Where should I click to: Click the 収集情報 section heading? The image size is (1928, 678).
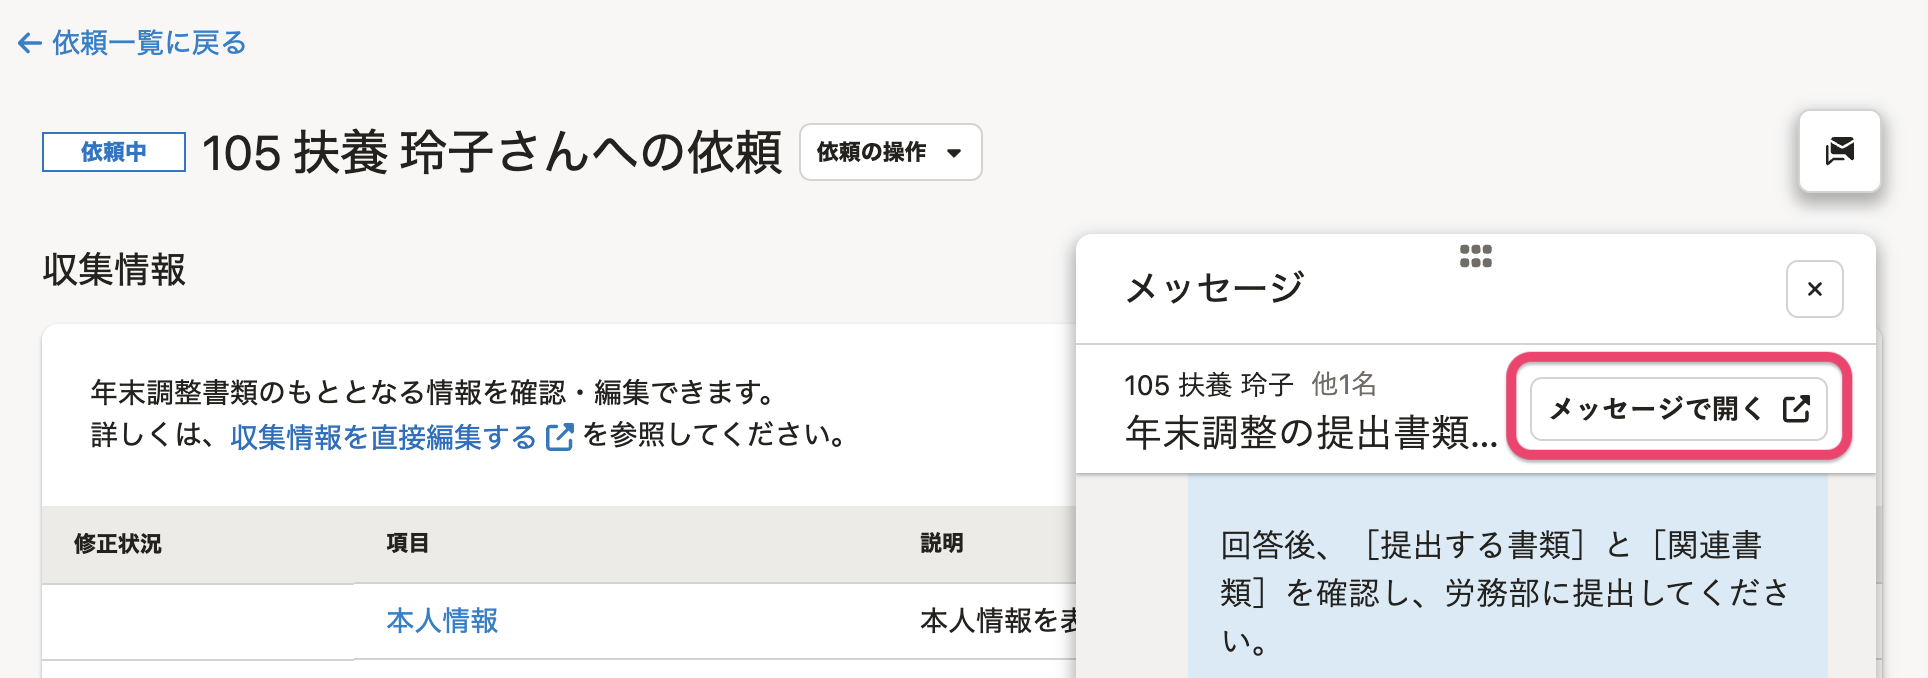[114, 270]
